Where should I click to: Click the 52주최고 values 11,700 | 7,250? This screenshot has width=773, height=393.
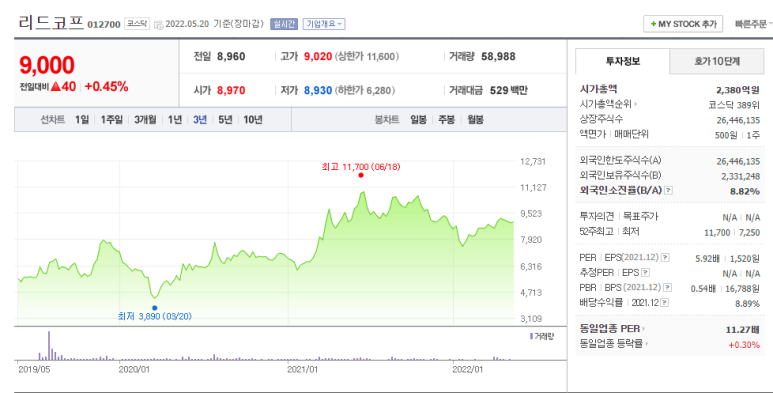point(732,232)
